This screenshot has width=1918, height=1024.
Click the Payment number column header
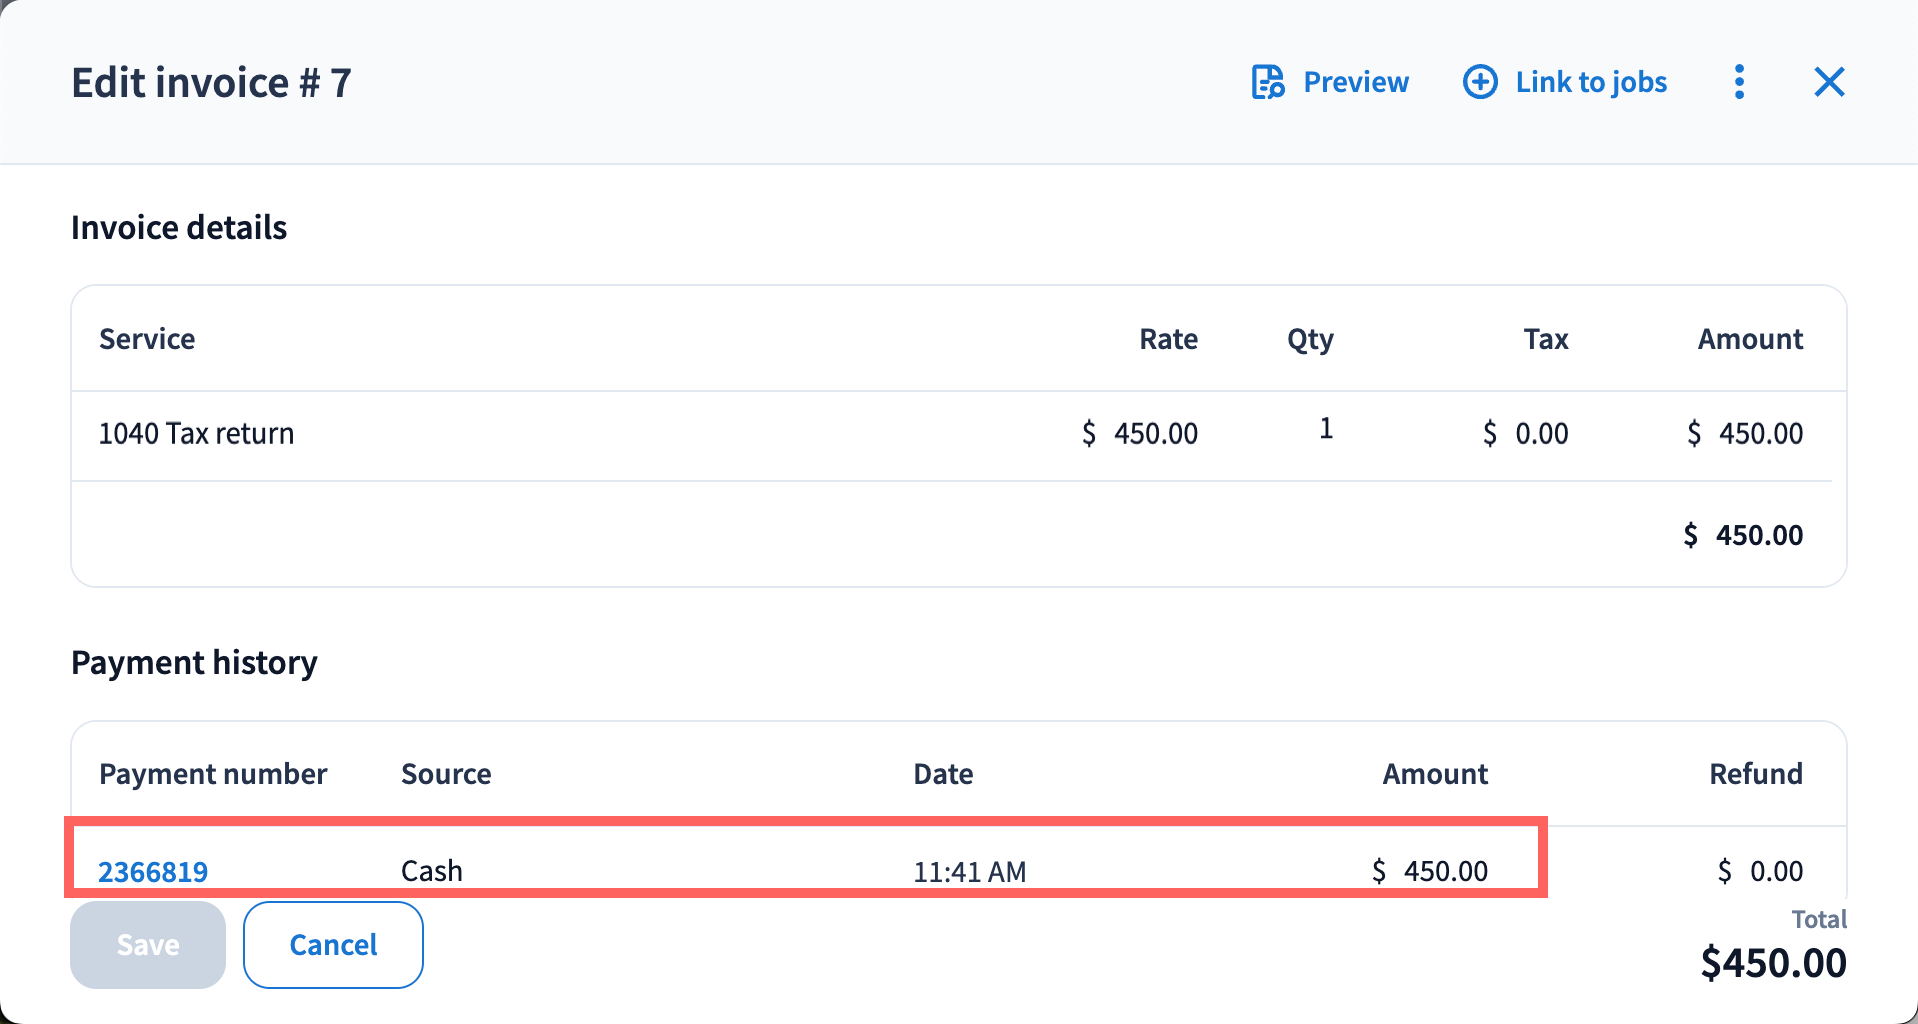click(213, 774)
